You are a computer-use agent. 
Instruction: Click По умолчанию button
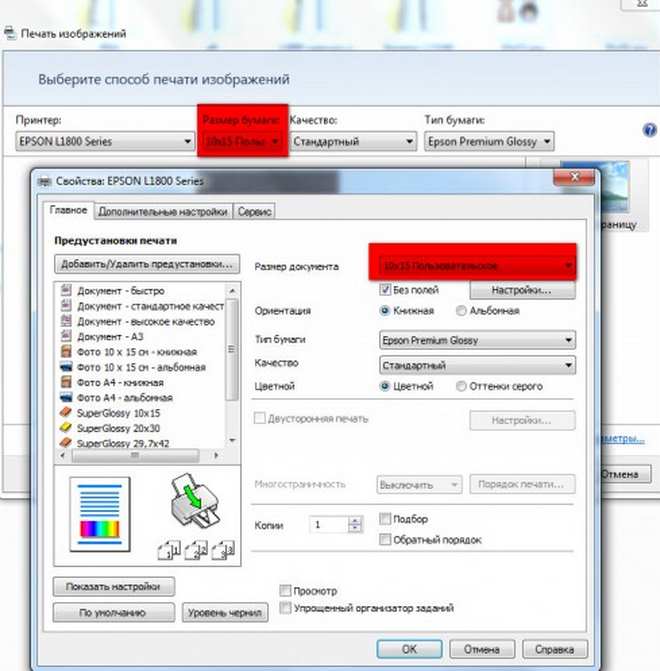113,612
